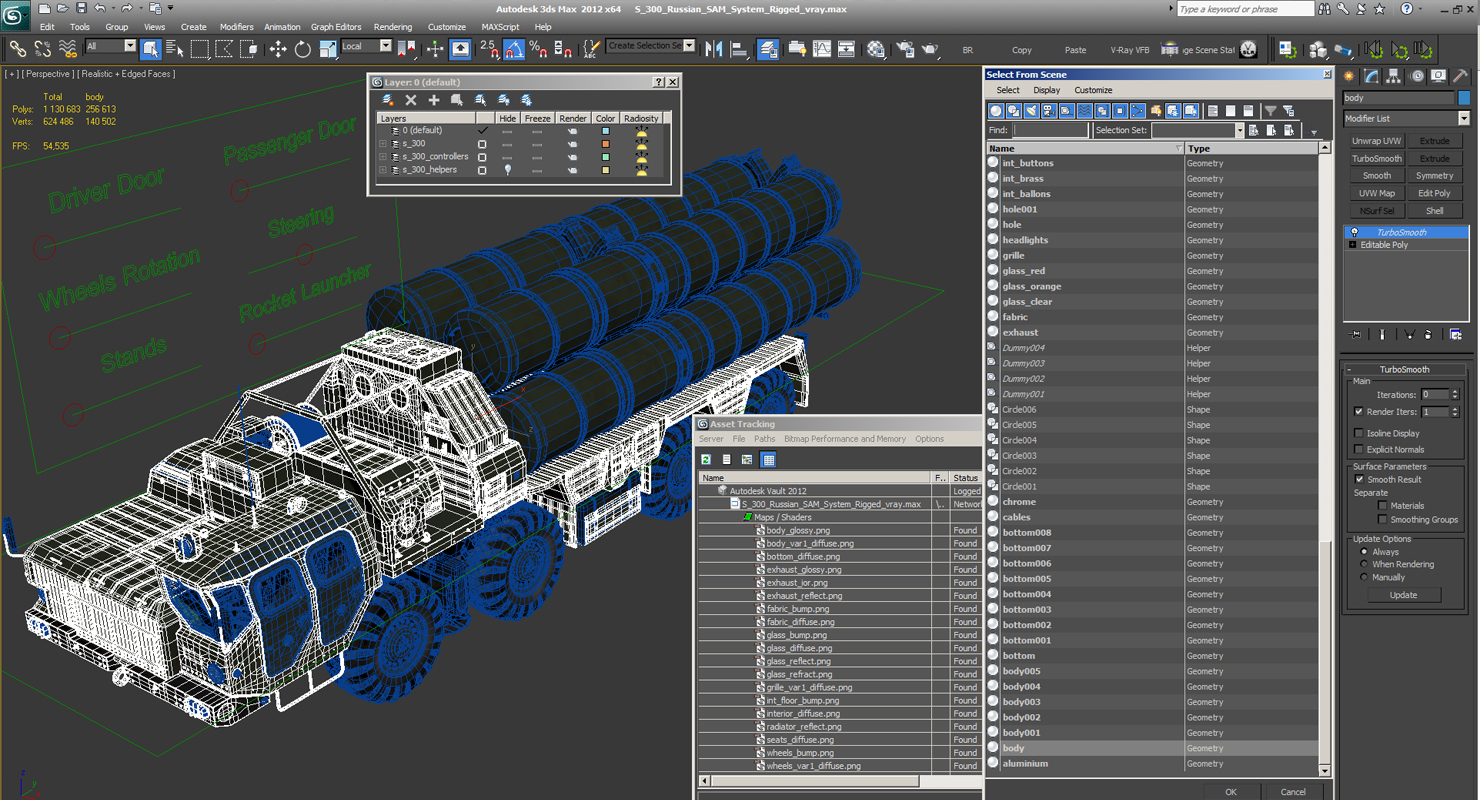Delete layer icon in Layer dialog
Viewport: 1480px width, 800px height.
pos(411,100)
